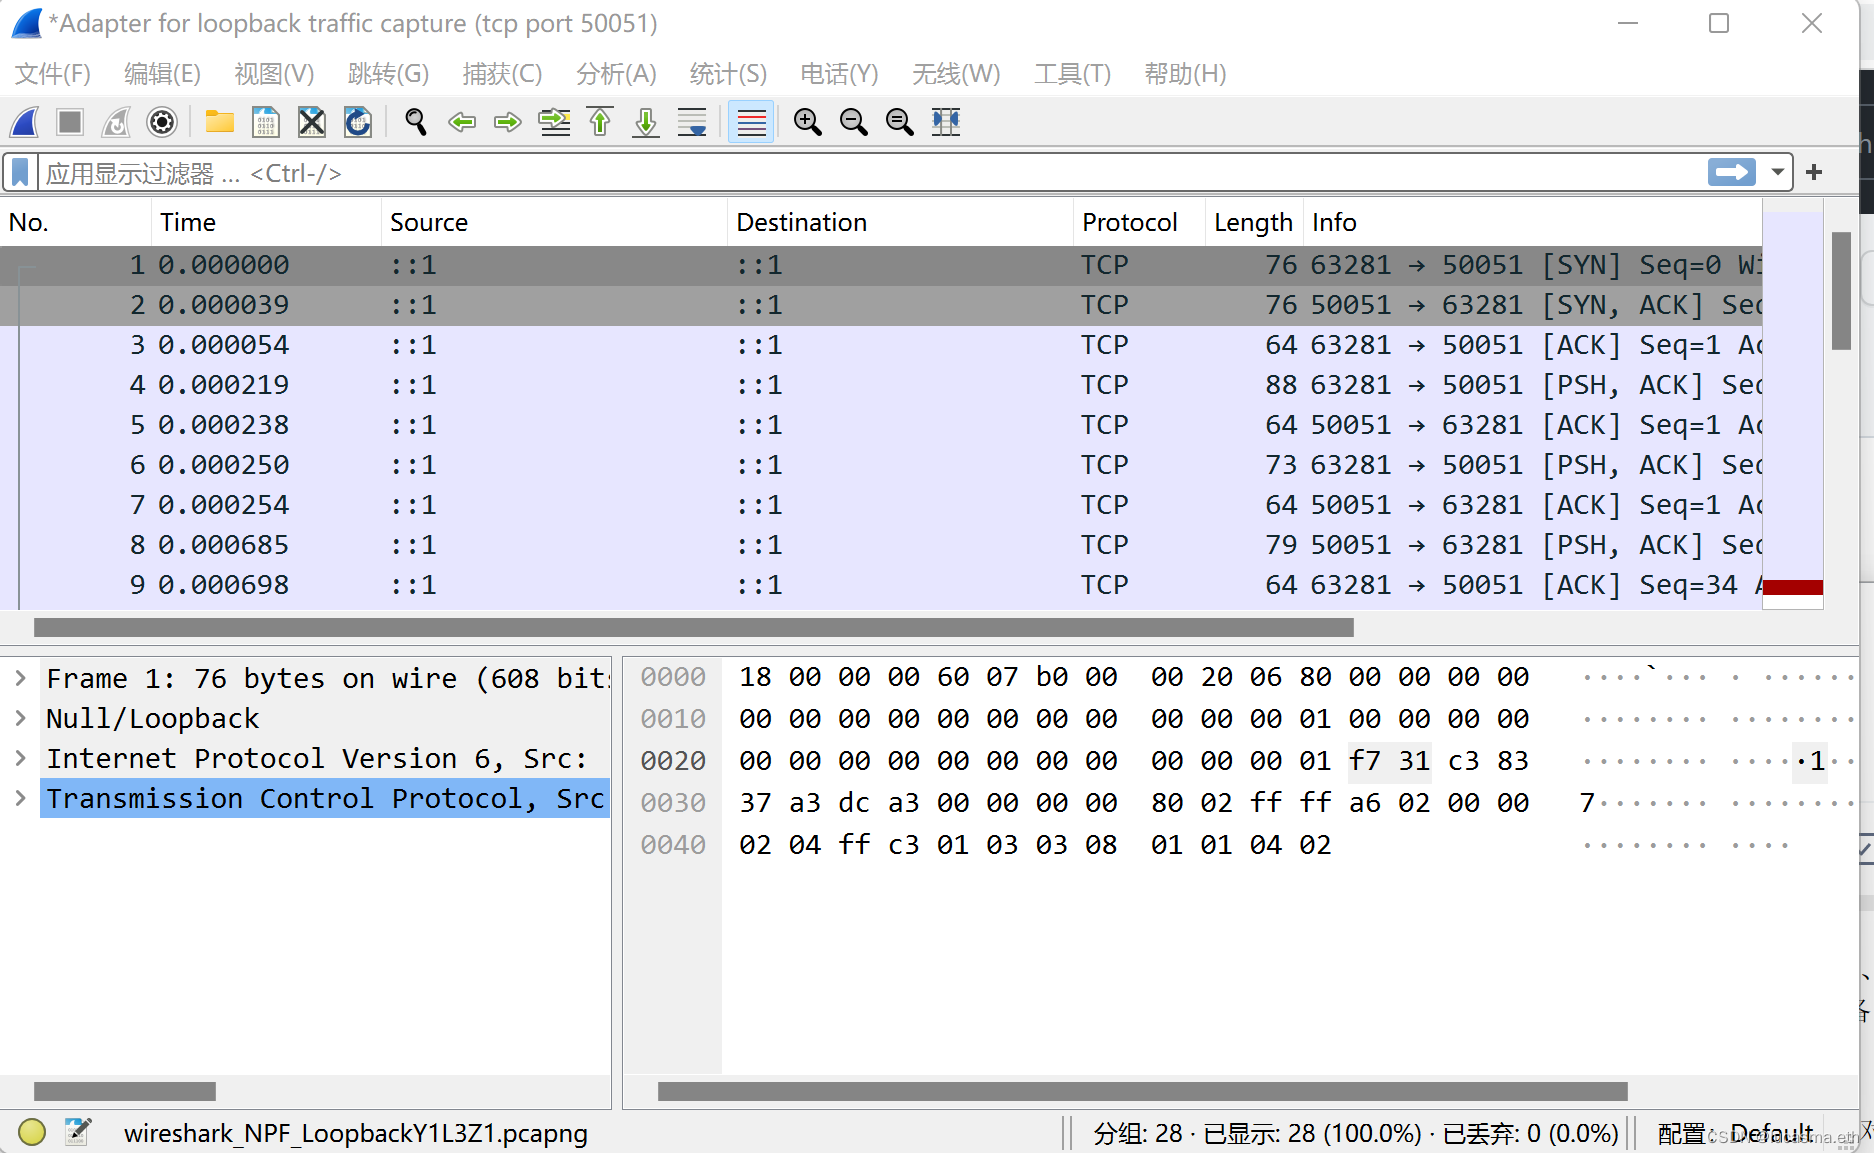Go back to previous packet
The height and width of the screenshot is (1153, 1874).
(462, 122)
